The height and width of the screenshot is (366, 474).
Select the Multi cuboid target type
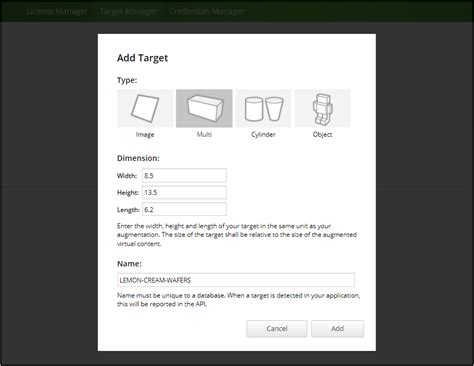[204, 108]
